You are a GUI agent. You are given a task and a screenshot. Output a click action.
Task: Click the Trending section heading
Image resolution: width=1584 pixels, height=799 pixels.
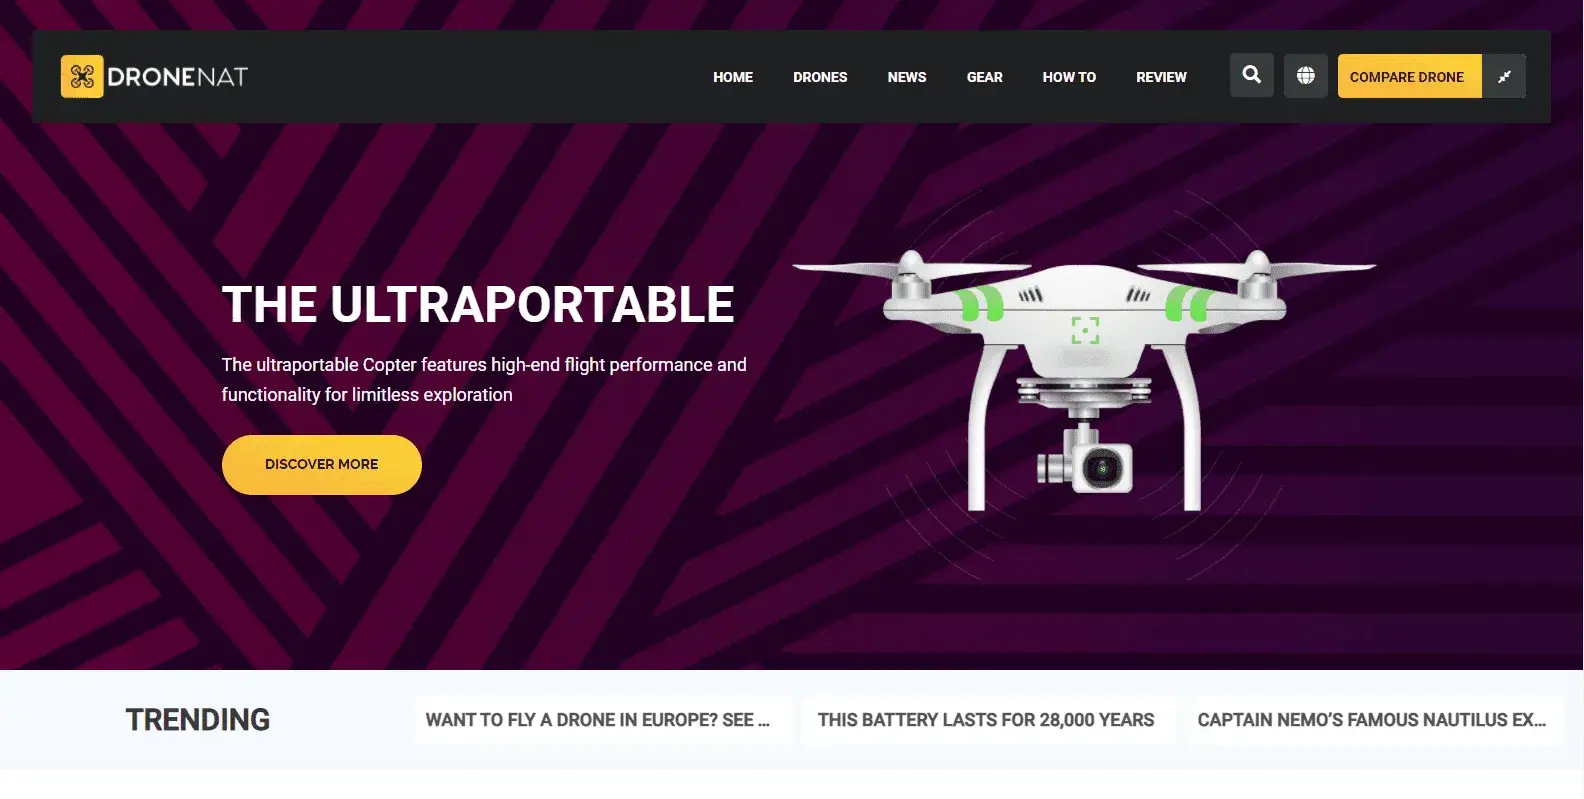coord(198,720)
